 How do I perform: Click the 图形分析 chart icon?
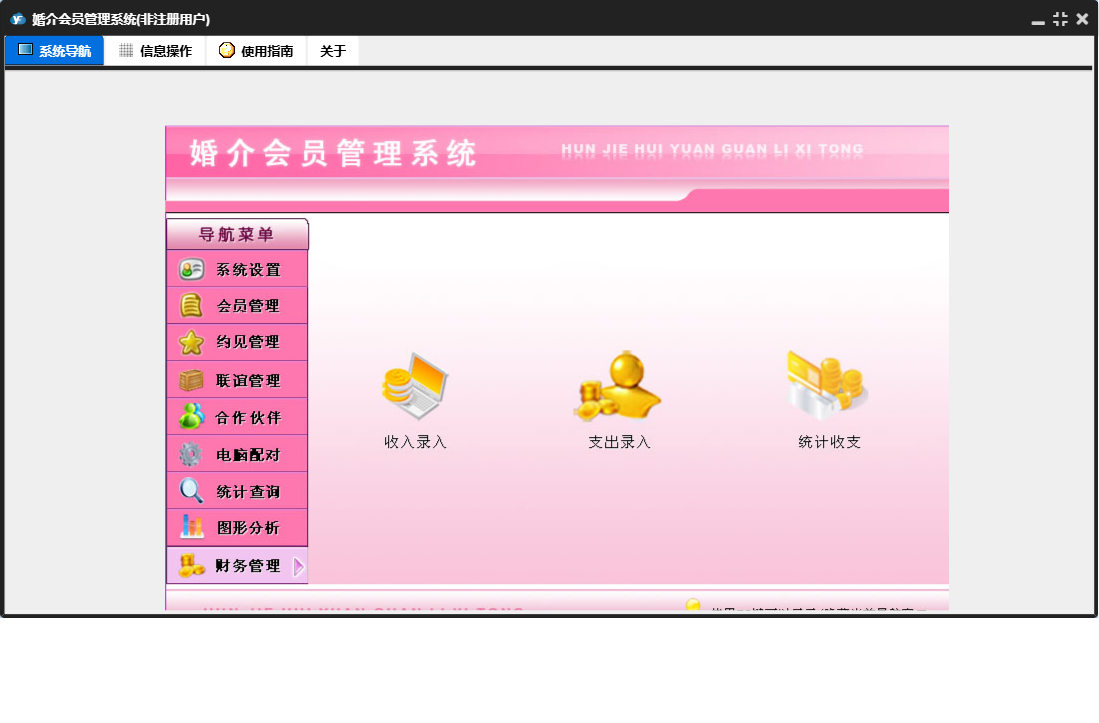coord(191,527)
